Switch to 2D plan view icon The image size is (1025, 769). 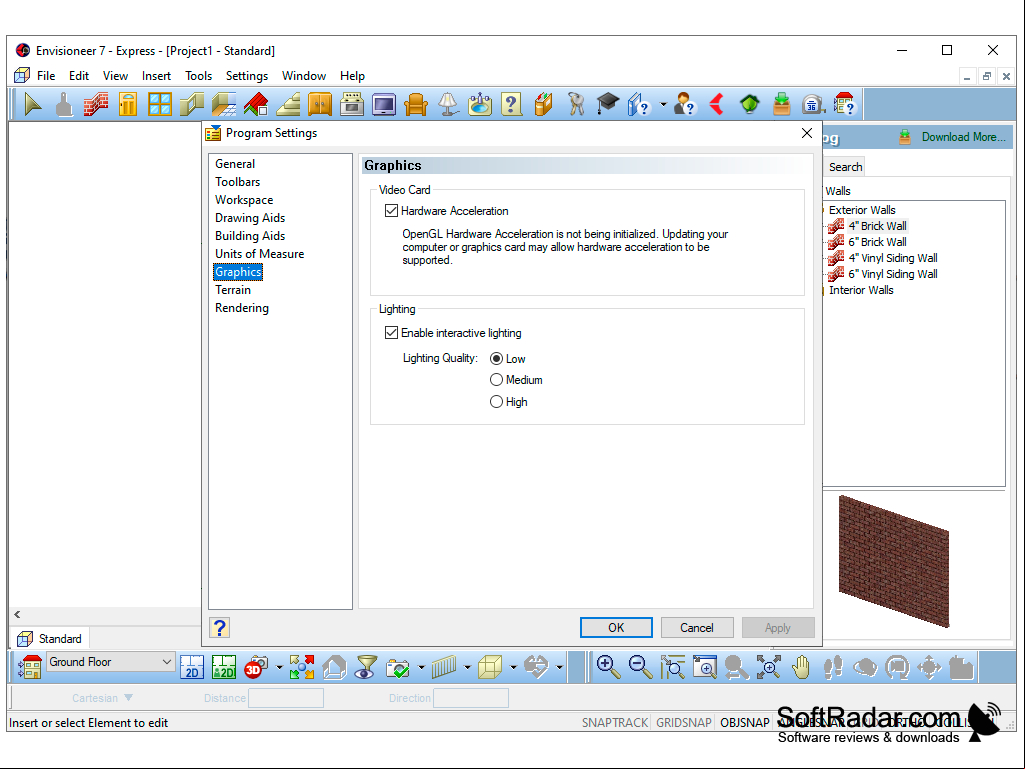(x=192, y=667)
